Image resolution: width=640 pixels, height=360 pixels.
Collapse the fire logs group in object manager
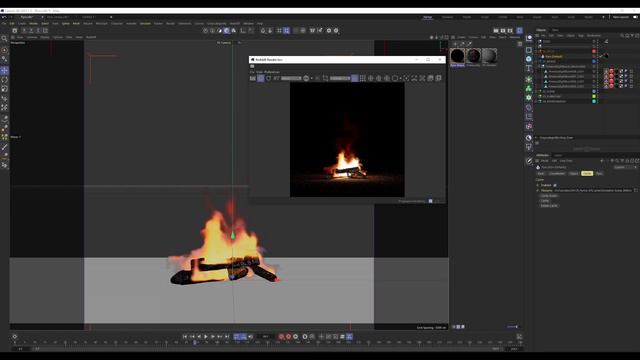pos(540,66)
